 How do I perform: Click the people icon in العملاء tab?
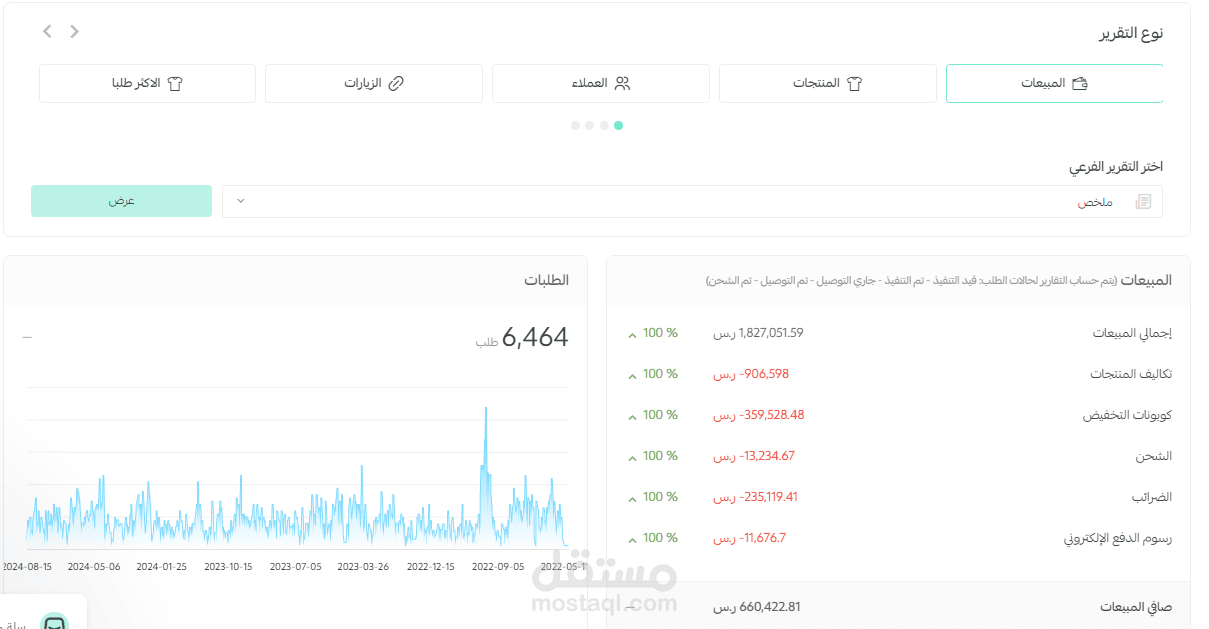[x=623, y=84]
